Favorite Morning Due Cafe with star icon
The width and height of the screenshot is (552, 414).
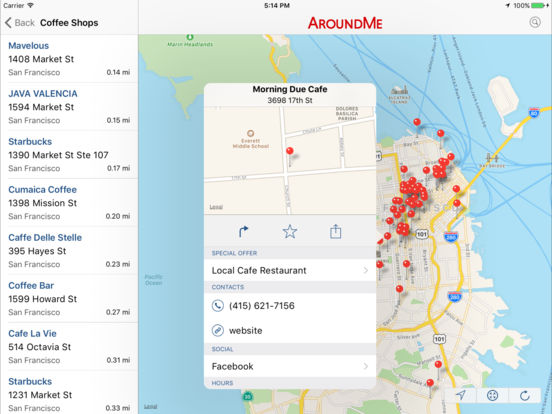(290, 231)
